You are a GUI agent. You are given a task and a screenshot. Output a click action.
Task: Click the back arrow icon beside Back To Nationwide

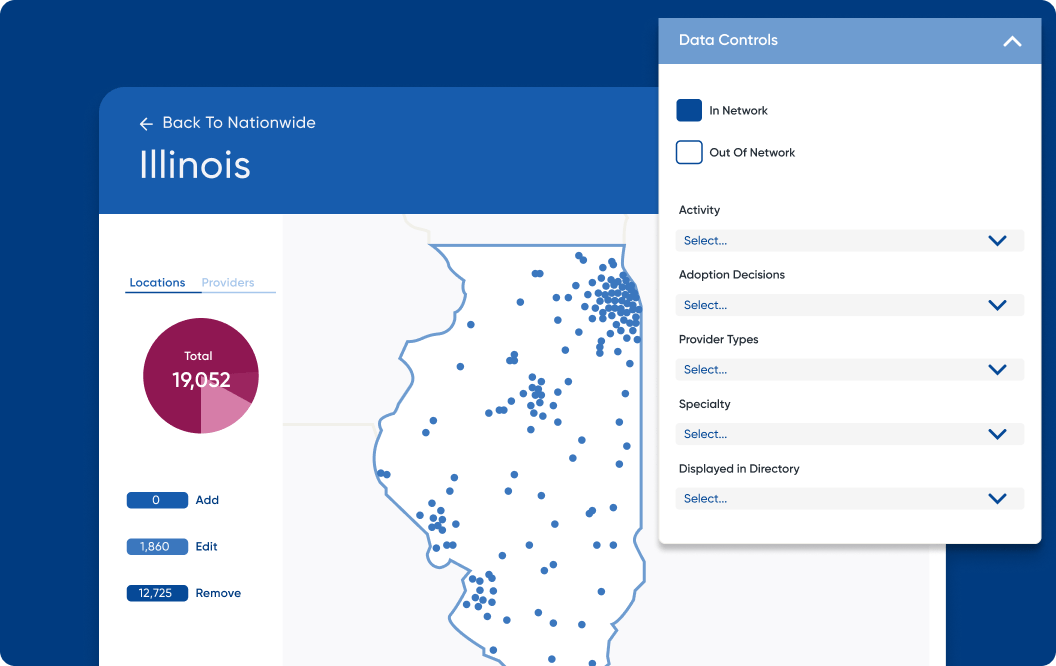pyautogui.click(x=146, y=123)
